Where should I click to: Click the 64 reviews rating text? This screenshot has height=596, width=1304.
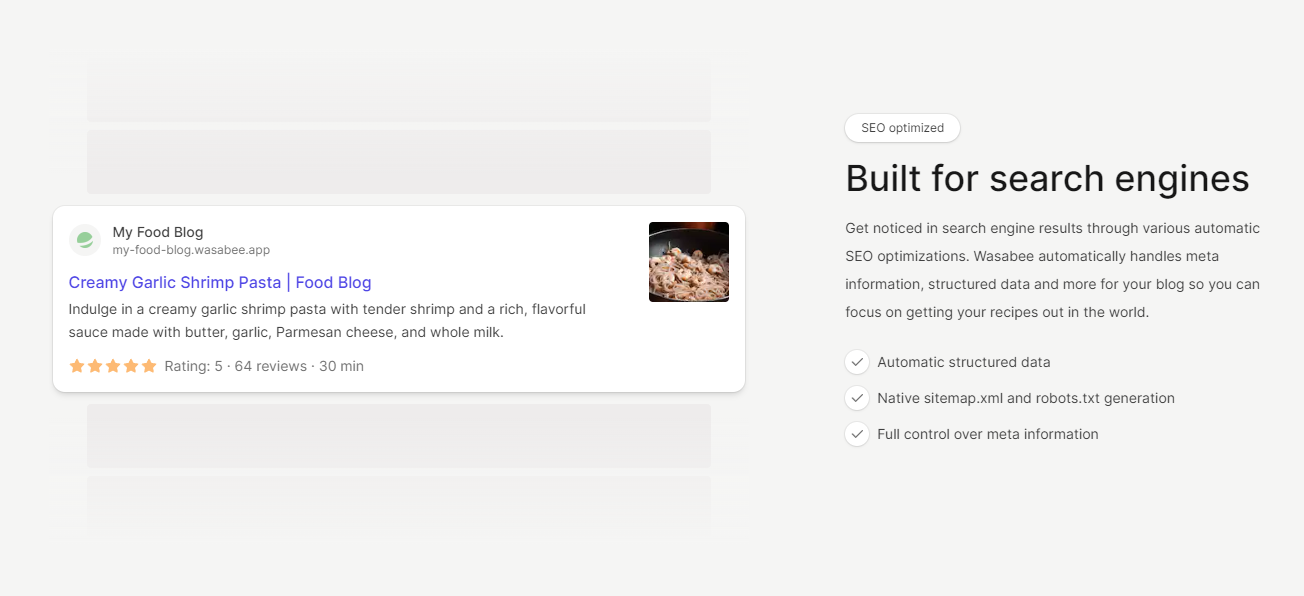(x=270, y=366)
